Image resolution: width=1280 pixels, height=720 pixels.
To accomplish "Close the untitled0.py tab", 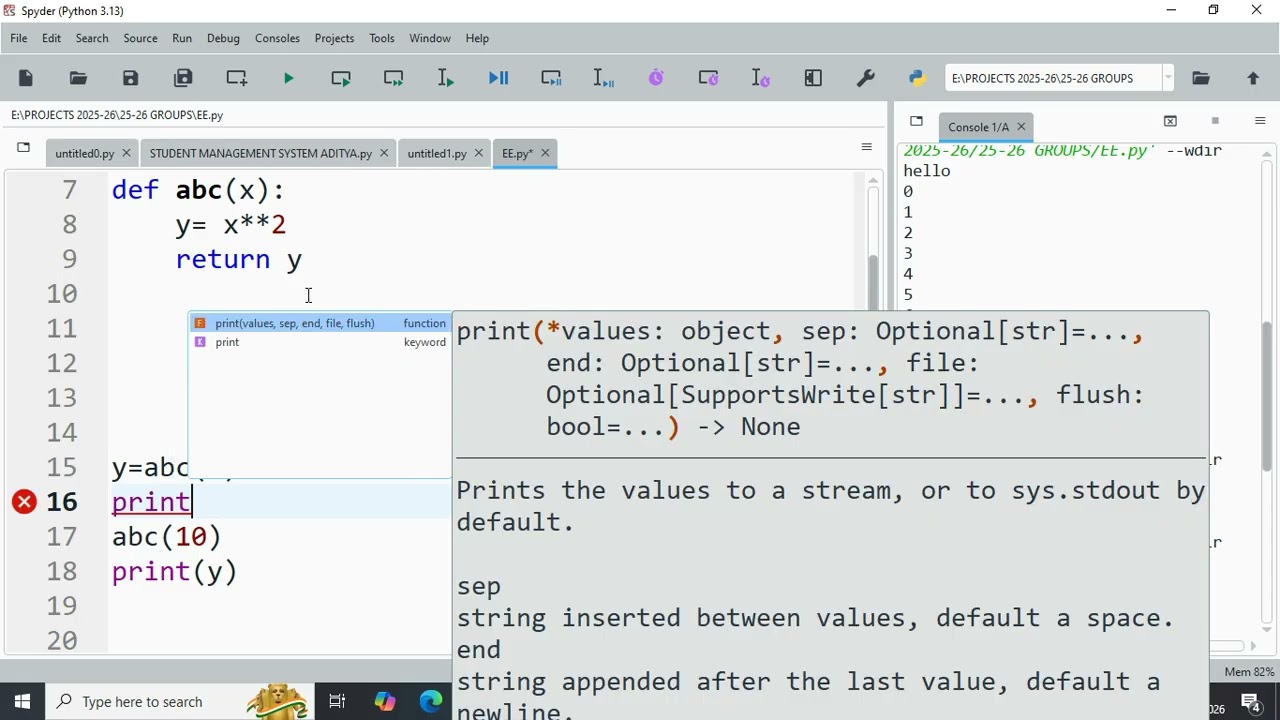I will click(x=126, y=153).
